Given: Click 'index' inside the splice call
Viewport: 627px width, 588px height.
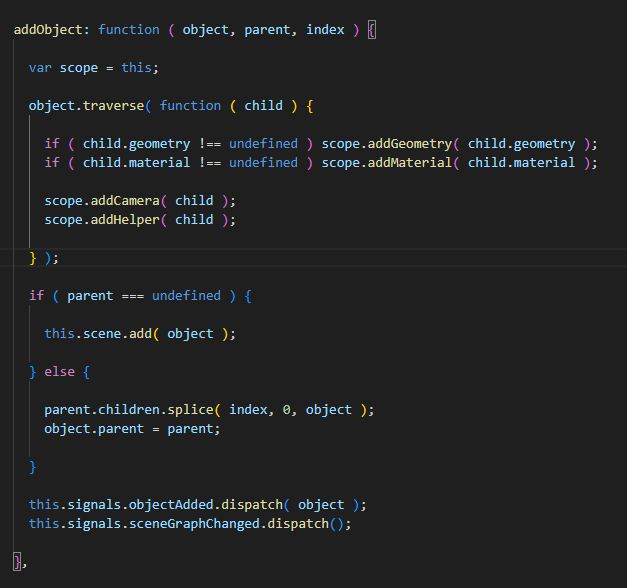Looking at the screenshot, I should [248, 410].
